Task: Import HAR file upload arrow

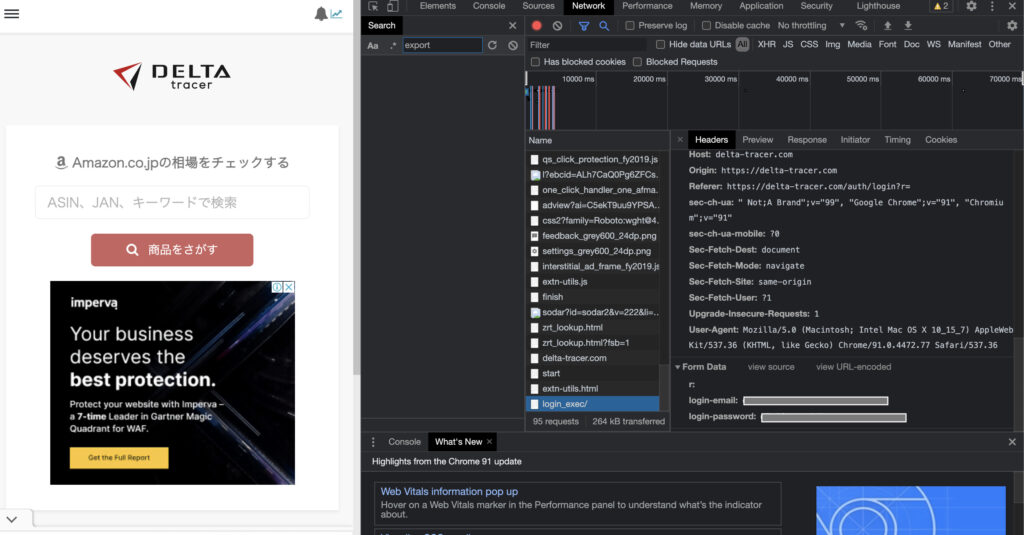Action: click(888, 25)
